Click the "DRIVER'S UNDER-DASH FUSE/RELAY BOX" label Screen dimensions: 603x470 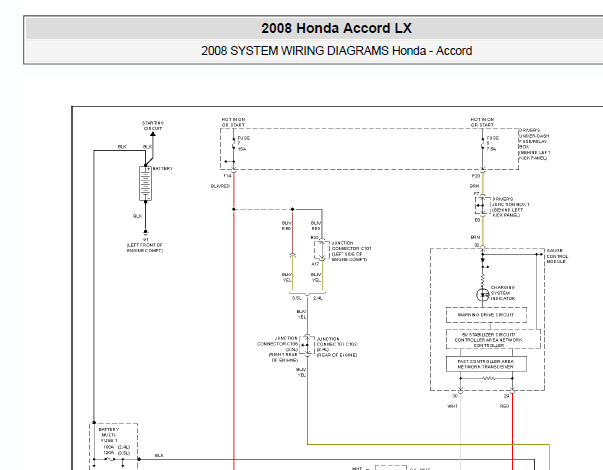tap(534, 144)
